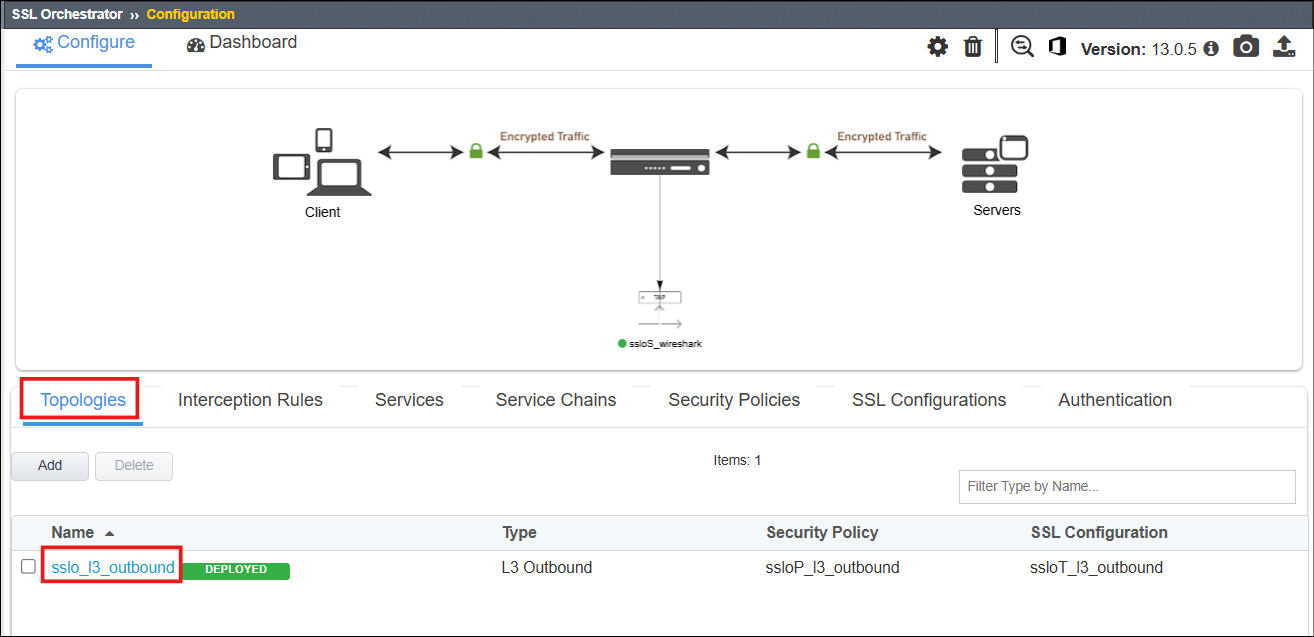Screen dimensions: 1314x637
Task: Click the ssloP_l3_outbound security policy cell
Action: (833, 567)
